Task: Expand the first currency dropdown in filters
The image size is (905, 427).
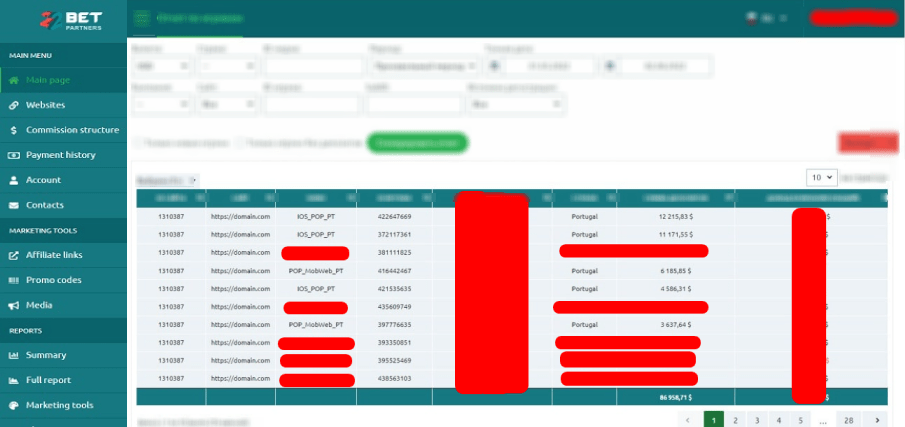Action: coord(162,66)
